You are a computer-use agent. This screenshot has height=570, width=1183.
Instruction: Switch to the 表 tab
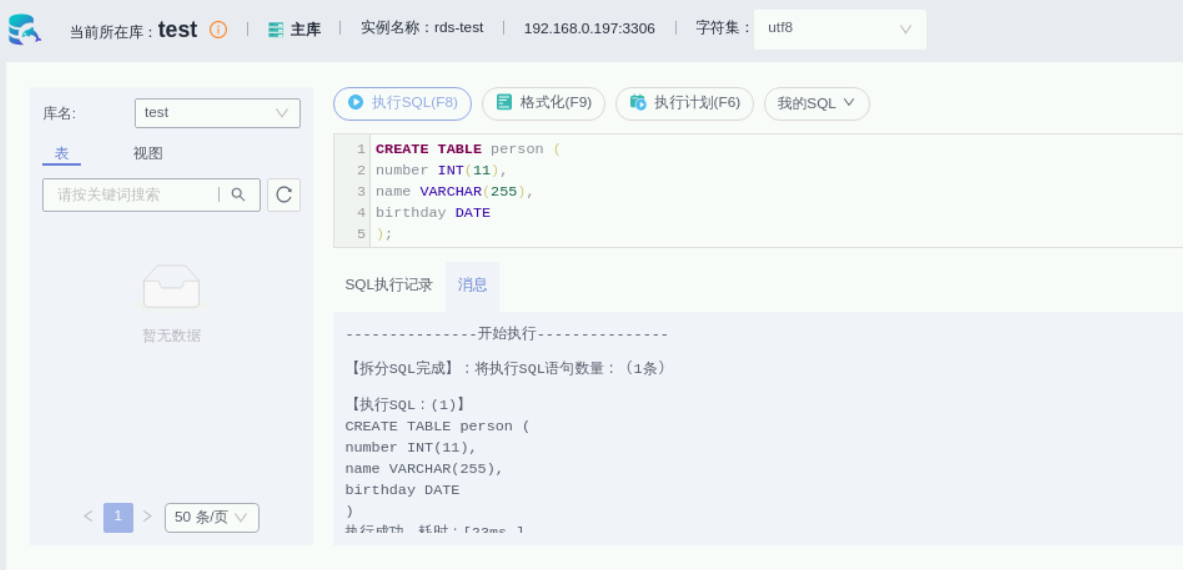[62, 154]
